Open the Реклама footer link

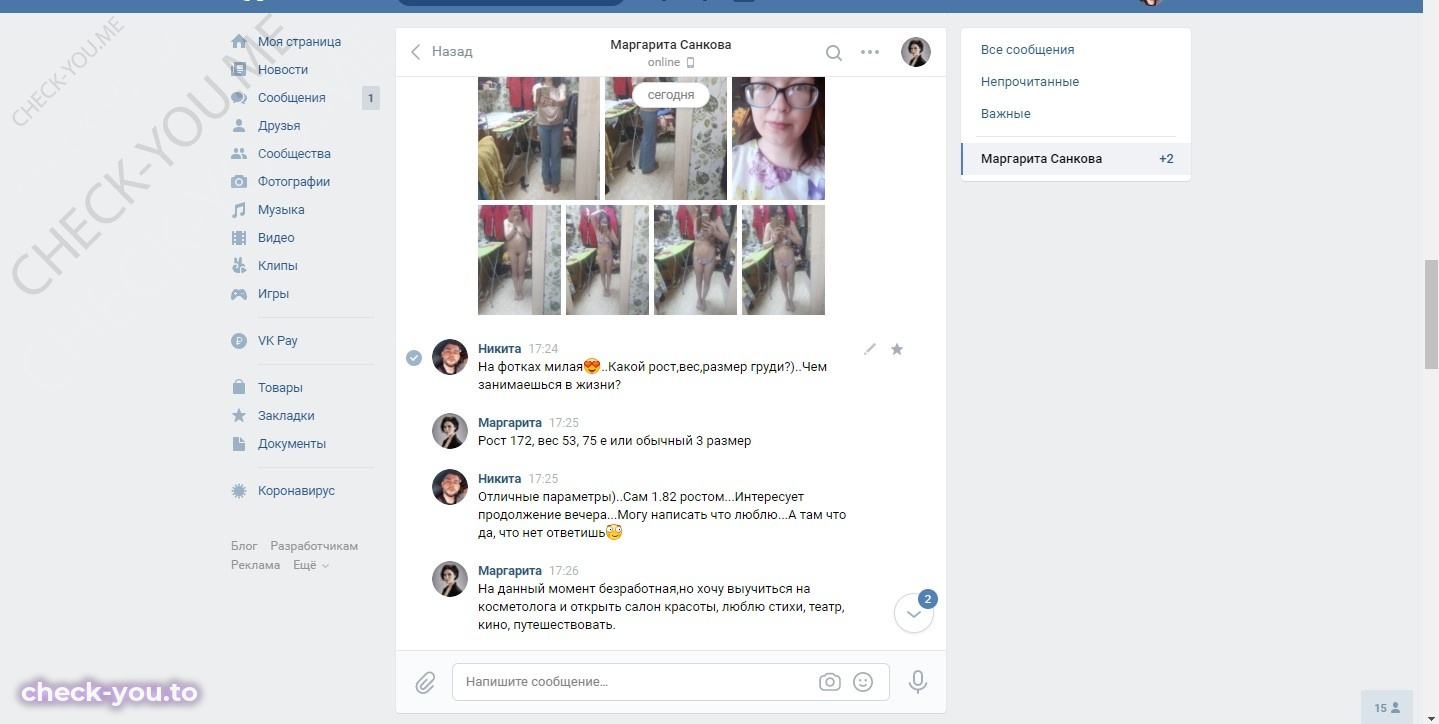256,565
